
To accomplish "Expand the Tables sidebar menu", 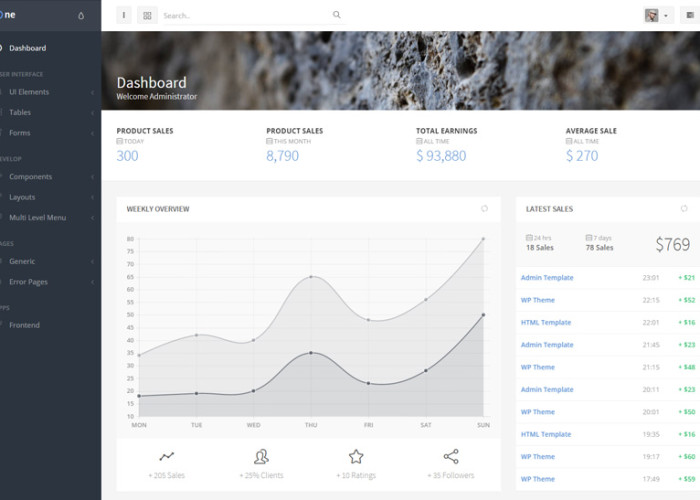I will click(48, 112).
